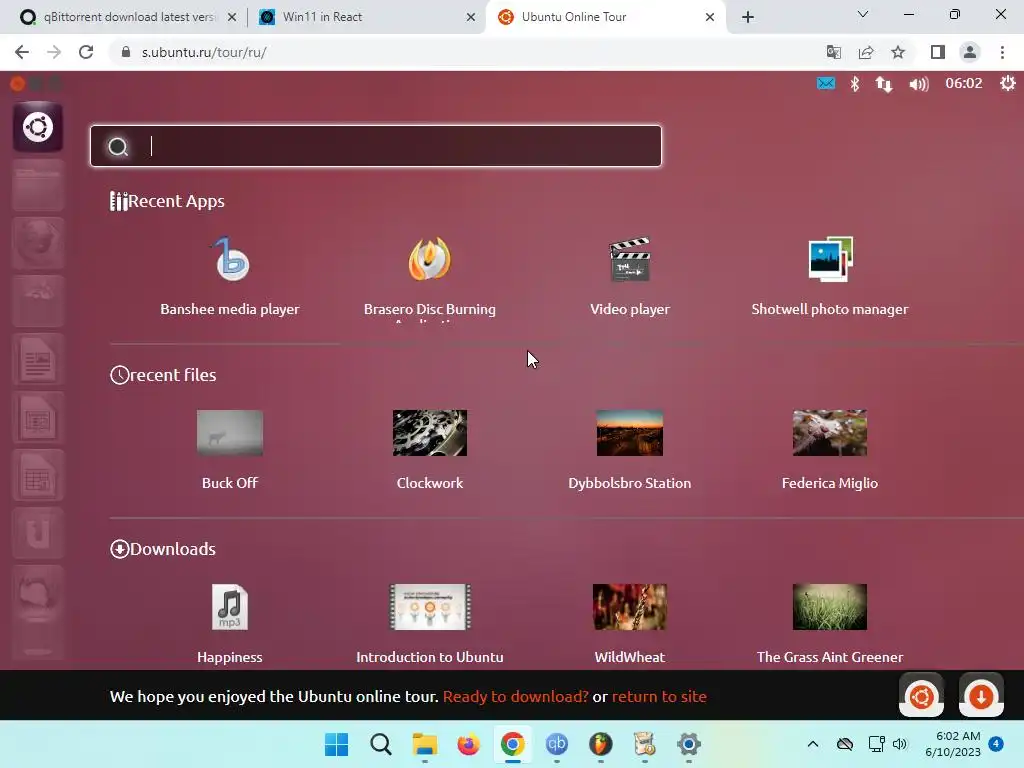Click the share page icon in address bar
This screenshot has width=1024, height=768.
(866, 52)
